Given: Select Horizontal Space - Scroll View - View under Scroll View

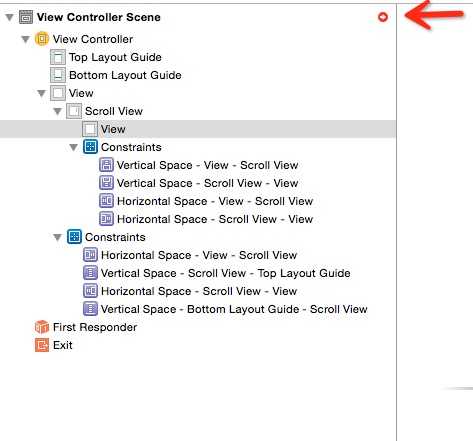Looking at the screenshot, I should click(215, 219).
